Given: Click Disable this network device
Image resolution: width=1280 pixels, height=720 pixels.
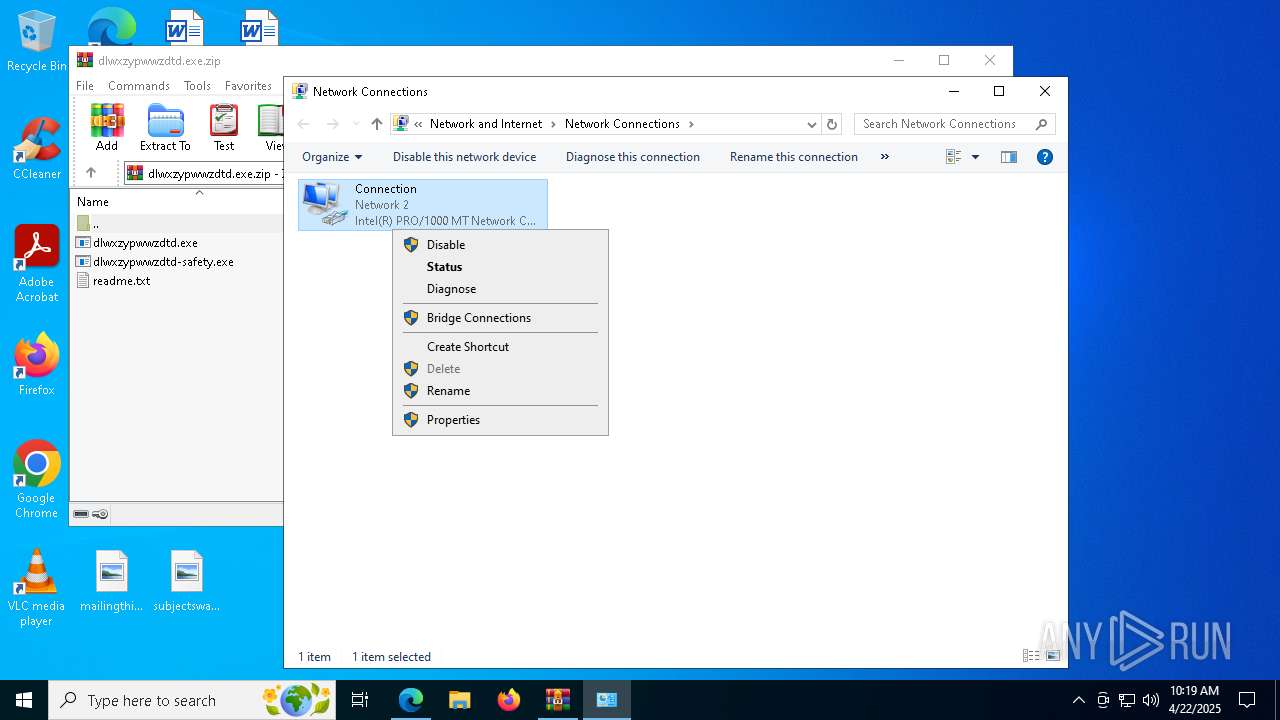Looking at the screenshot, I should pyautogui.click(x=464, y=157).
